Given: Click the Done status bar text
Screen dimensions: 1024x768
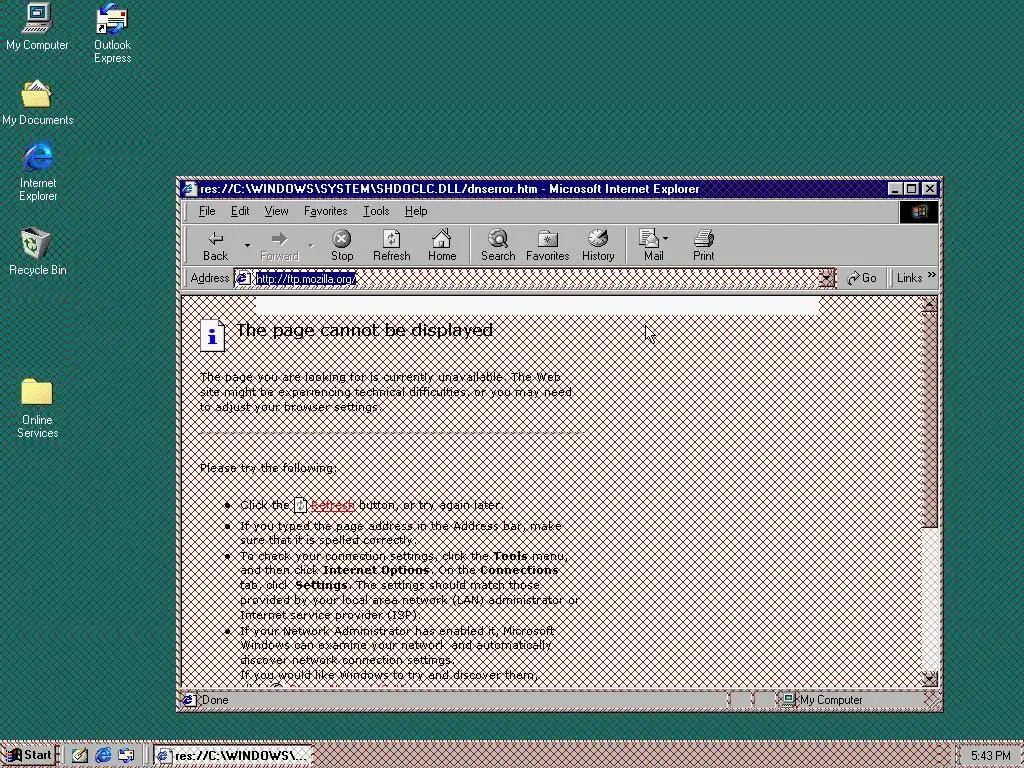Looking at the screenshot, I should coord(215,700).
